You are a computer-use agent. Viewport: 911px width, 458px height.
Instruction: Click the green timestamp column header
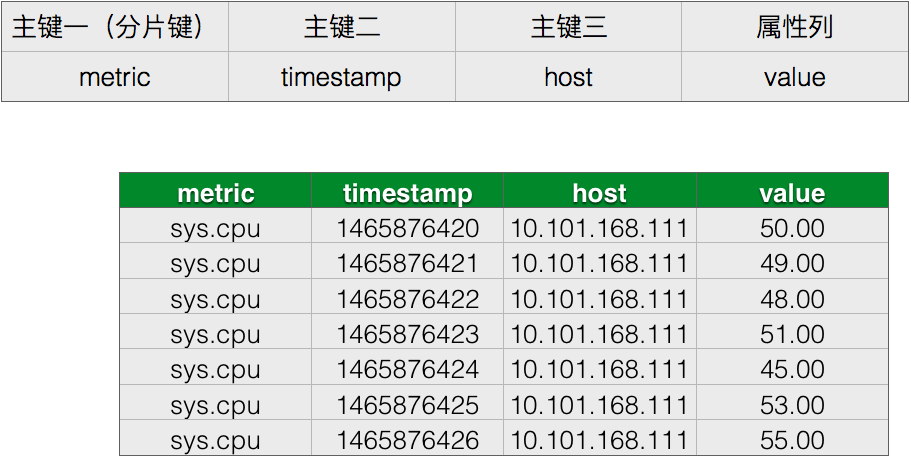(407, 191)
